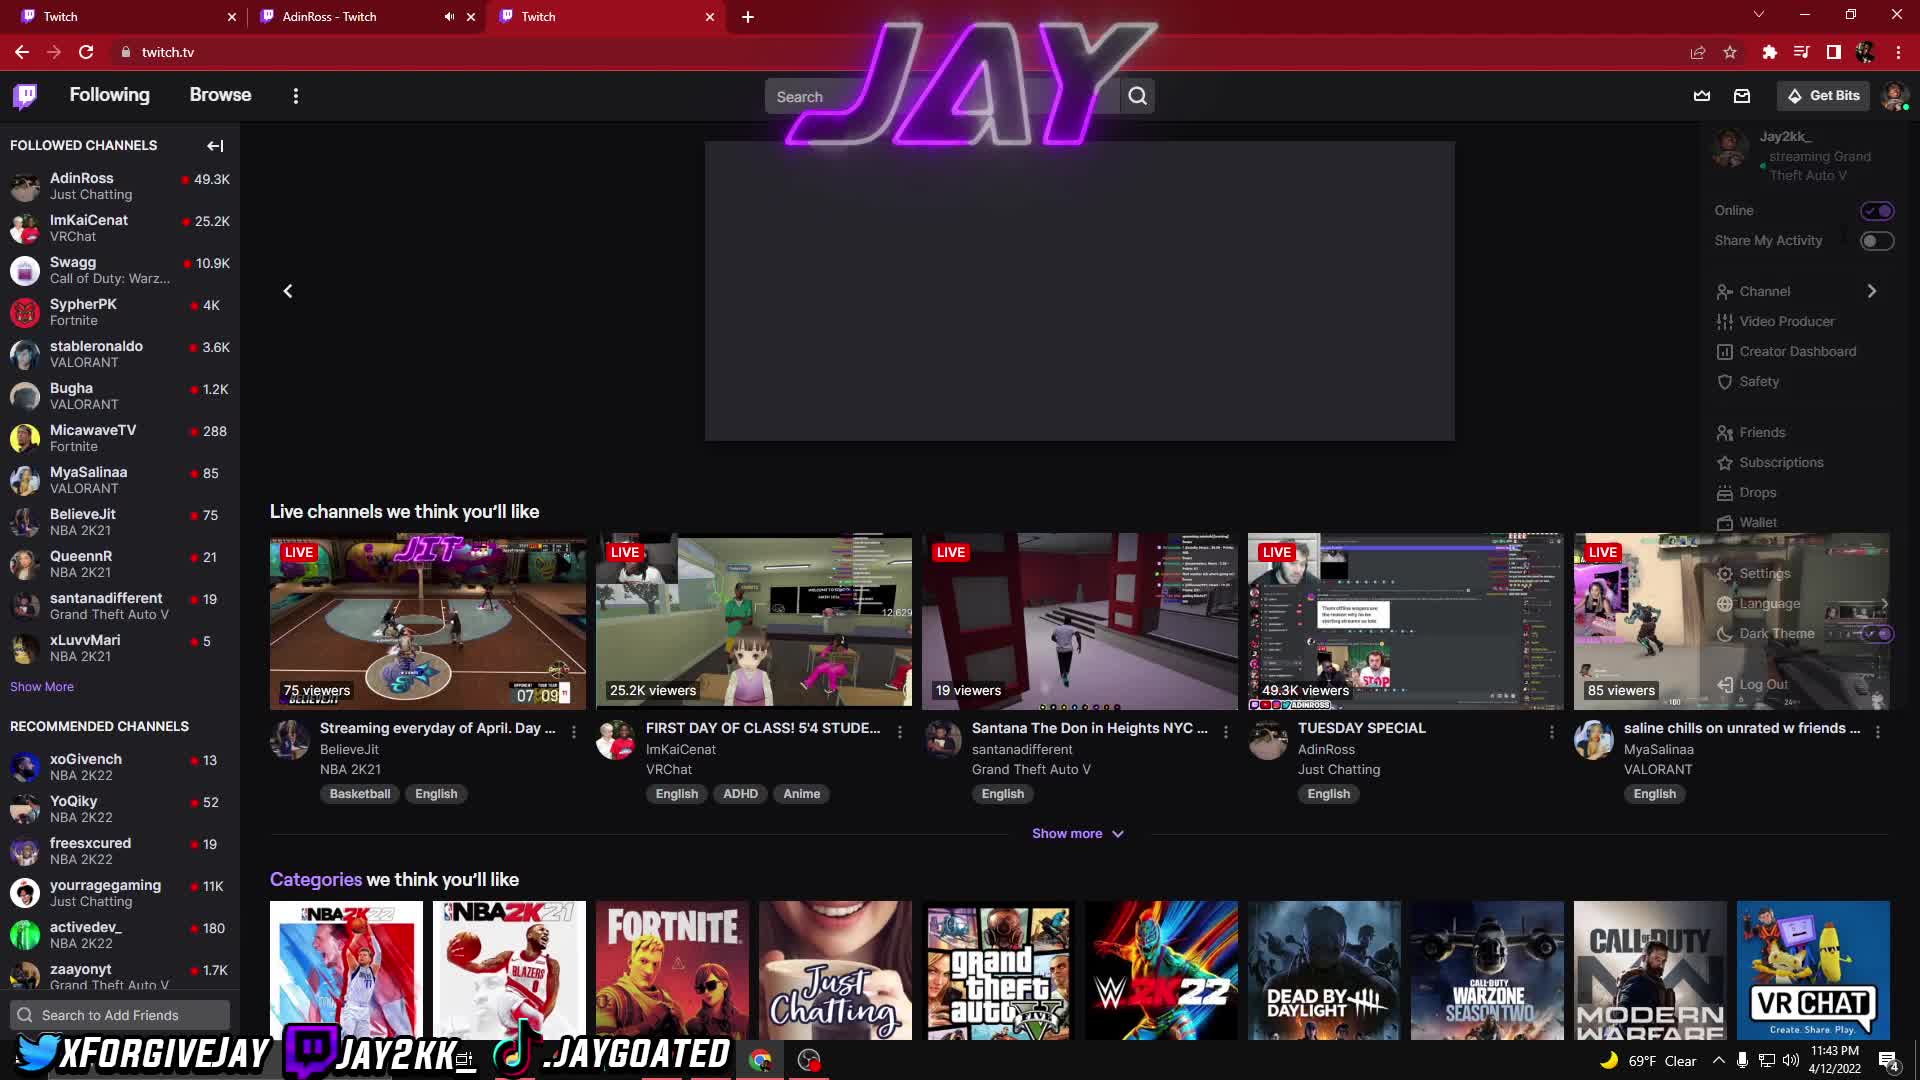Open Windows notification center icon
Image resolution: width=1920 pixels, height=1080 pixels.
coord(1888,1060)
